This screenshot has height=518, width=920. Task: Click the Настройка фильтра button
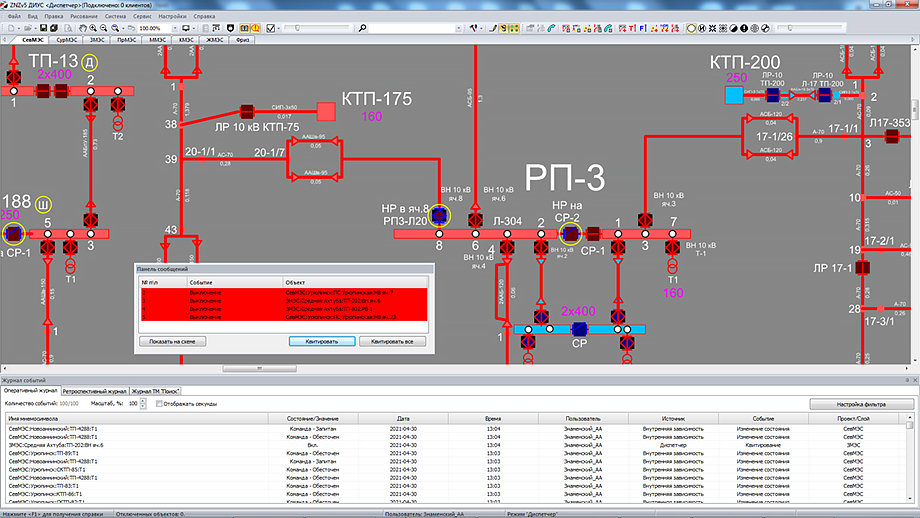click(x=860, y=404)
